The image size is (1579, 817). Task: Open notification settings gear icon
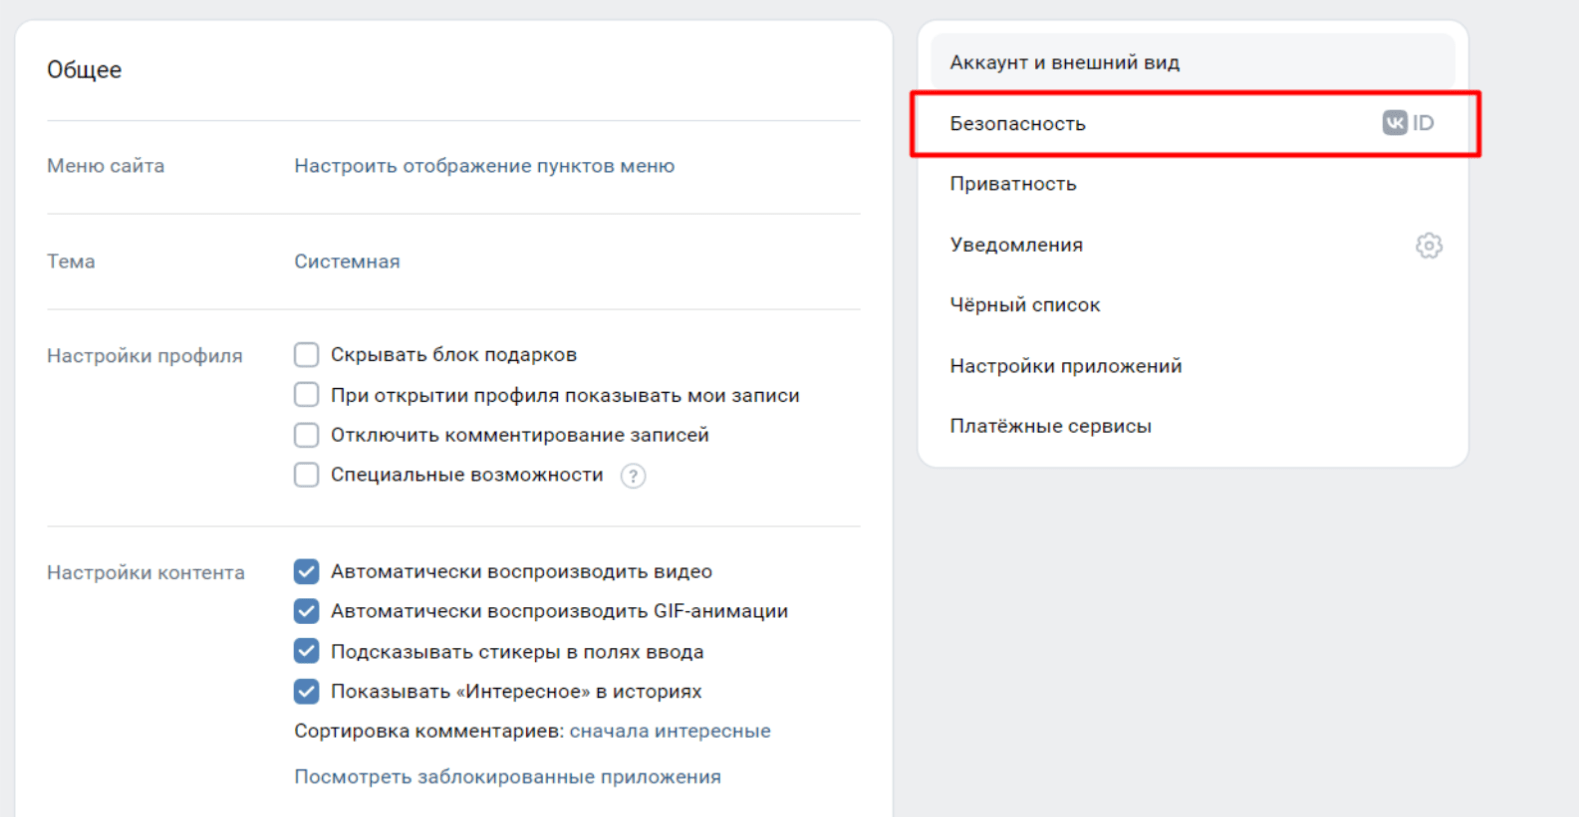(x=1429, y=245)
